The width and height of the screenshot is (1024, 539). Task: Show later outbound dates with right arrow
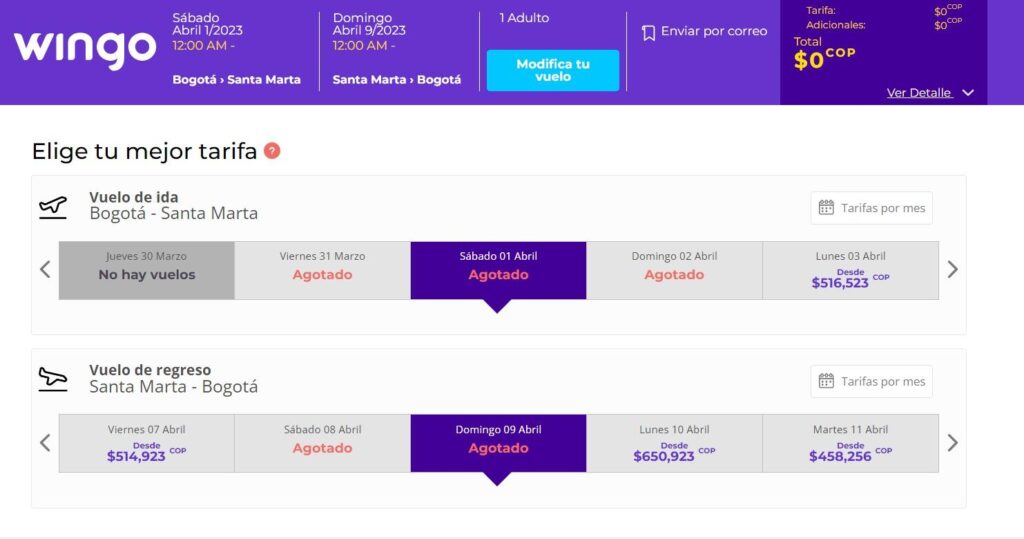(x=952, y=269)
